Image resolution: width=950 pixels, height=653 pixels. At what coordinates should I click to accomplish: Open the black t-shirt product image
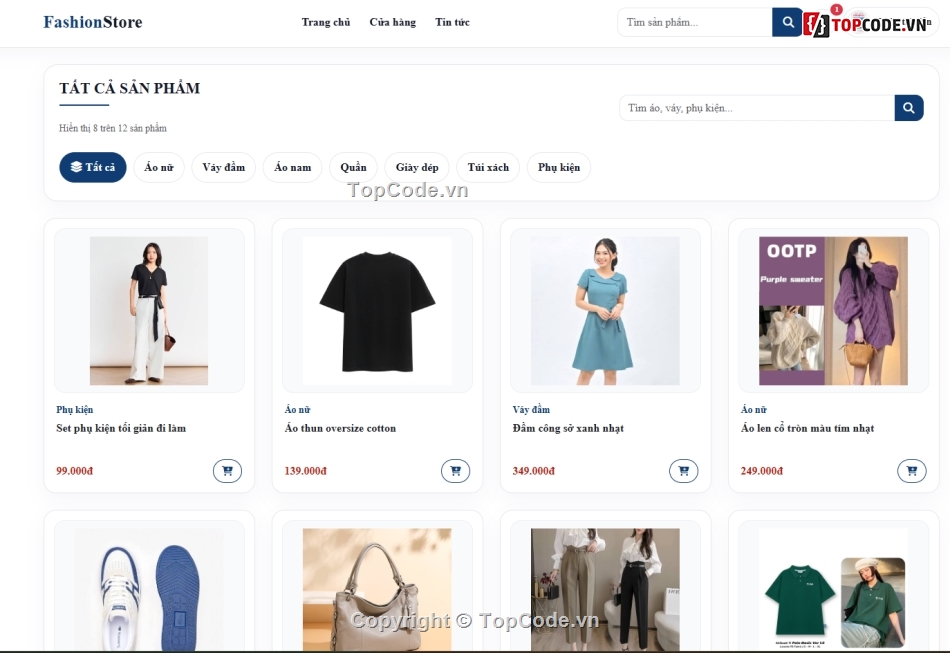click(377, 311)
